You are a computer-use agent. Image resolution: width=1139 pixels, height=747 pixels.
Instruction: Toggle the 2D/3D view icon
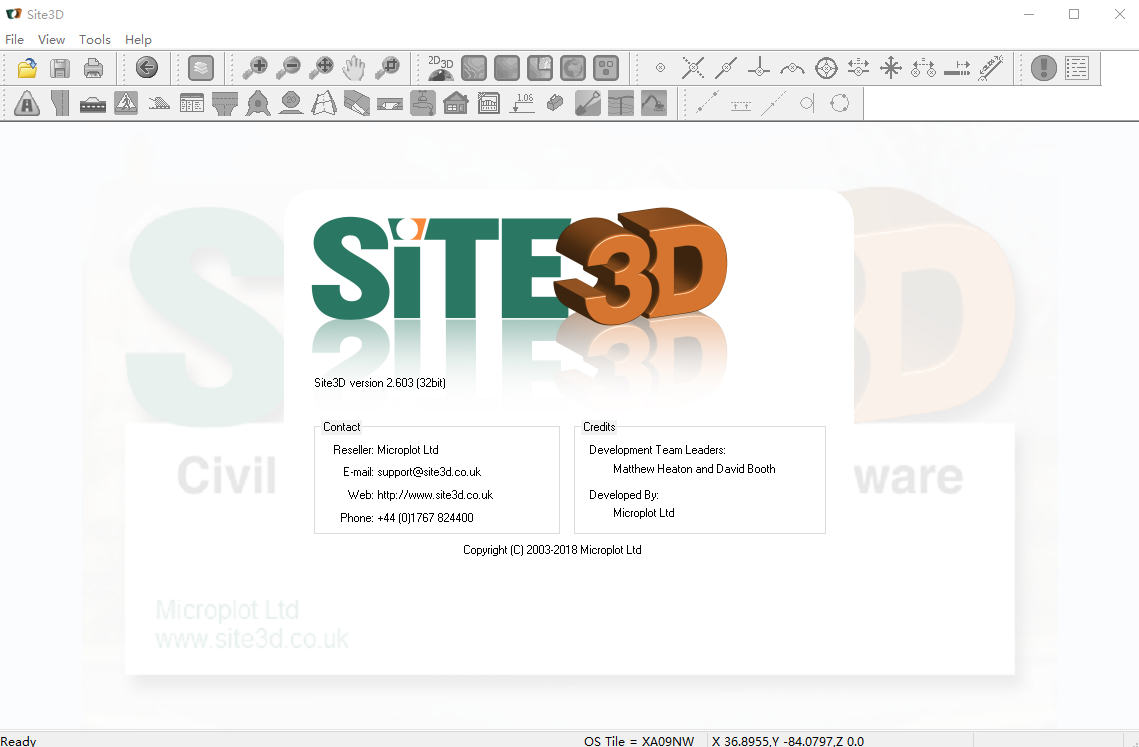441,68
